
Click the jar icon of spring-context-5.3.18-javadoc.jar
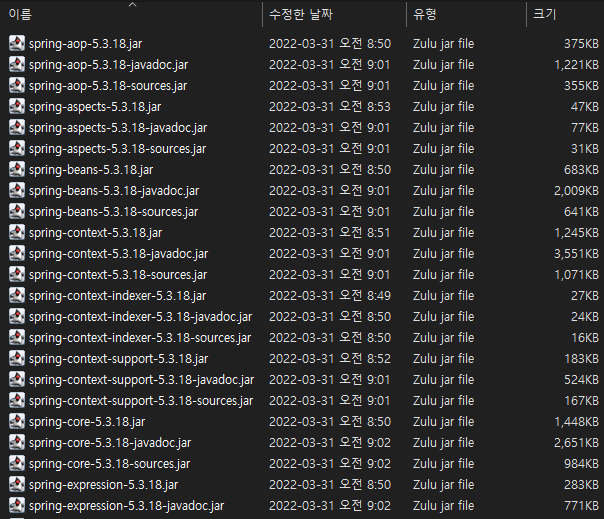[17, 253]
